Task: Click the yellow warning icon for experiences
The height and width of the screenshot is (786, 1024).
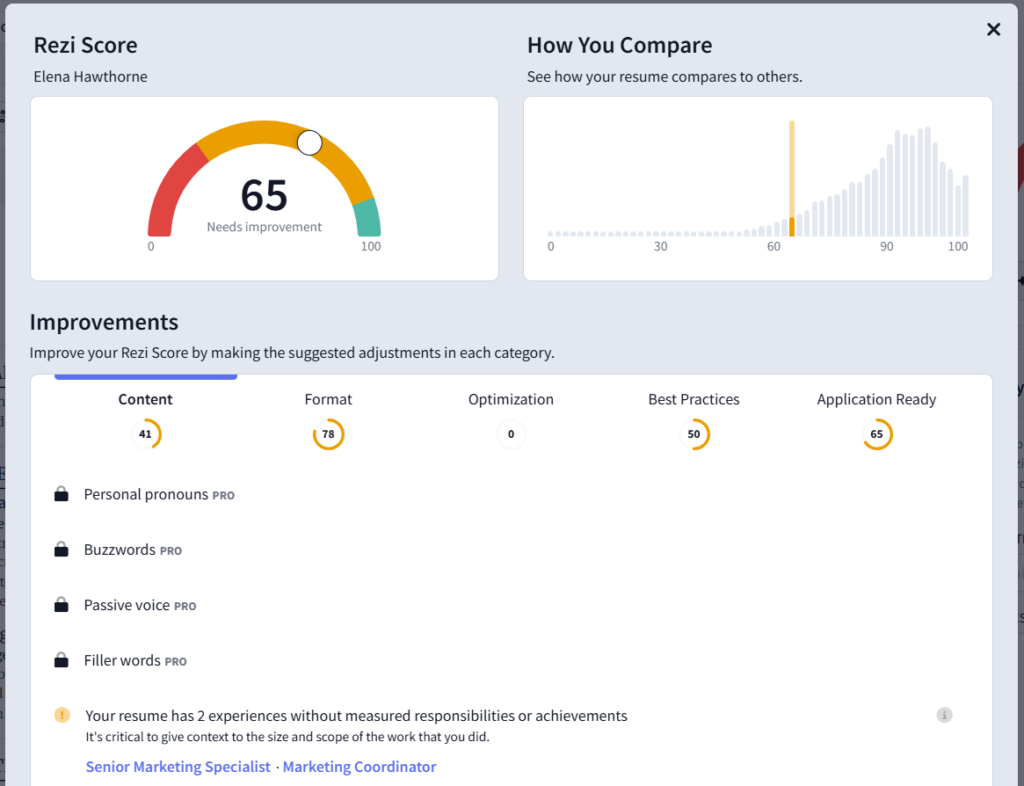Action: click(62, 715)
